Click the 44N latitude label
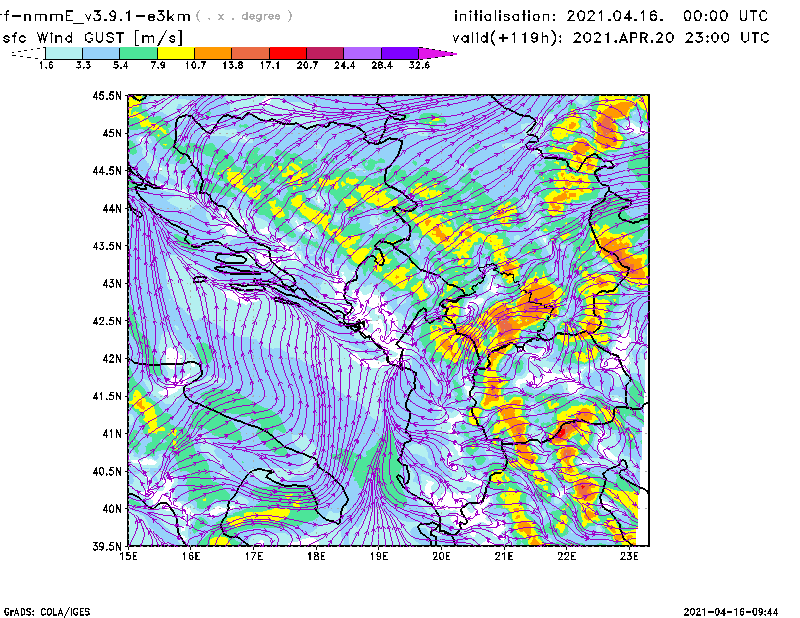The height and width of the screenshot is (618, 800). click(112, 208)
